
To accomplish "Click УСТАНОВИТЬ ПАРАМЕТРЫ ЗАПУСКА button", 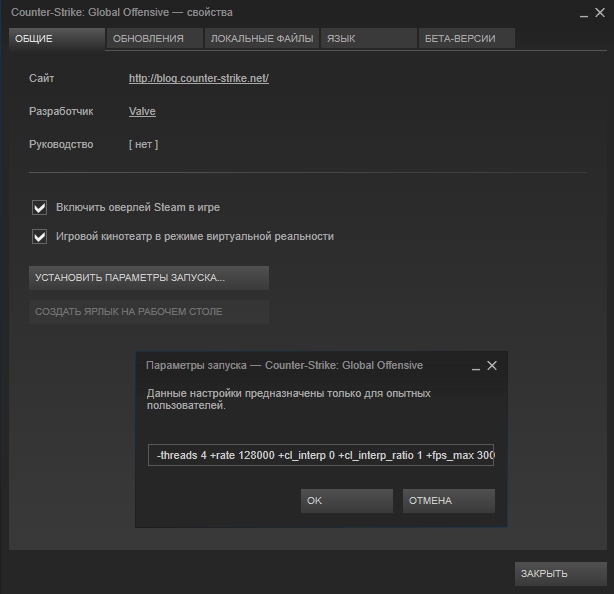I will pos(149,278).
